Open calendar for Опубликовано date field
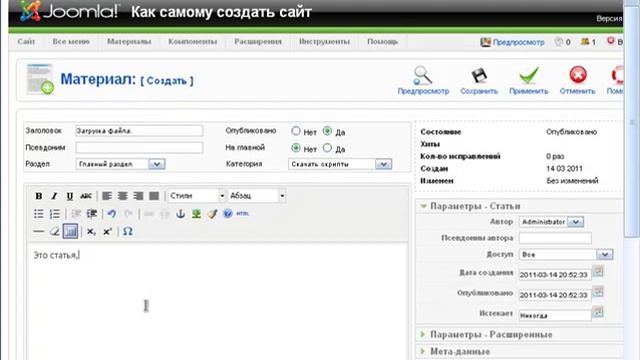 coord(598,292)
